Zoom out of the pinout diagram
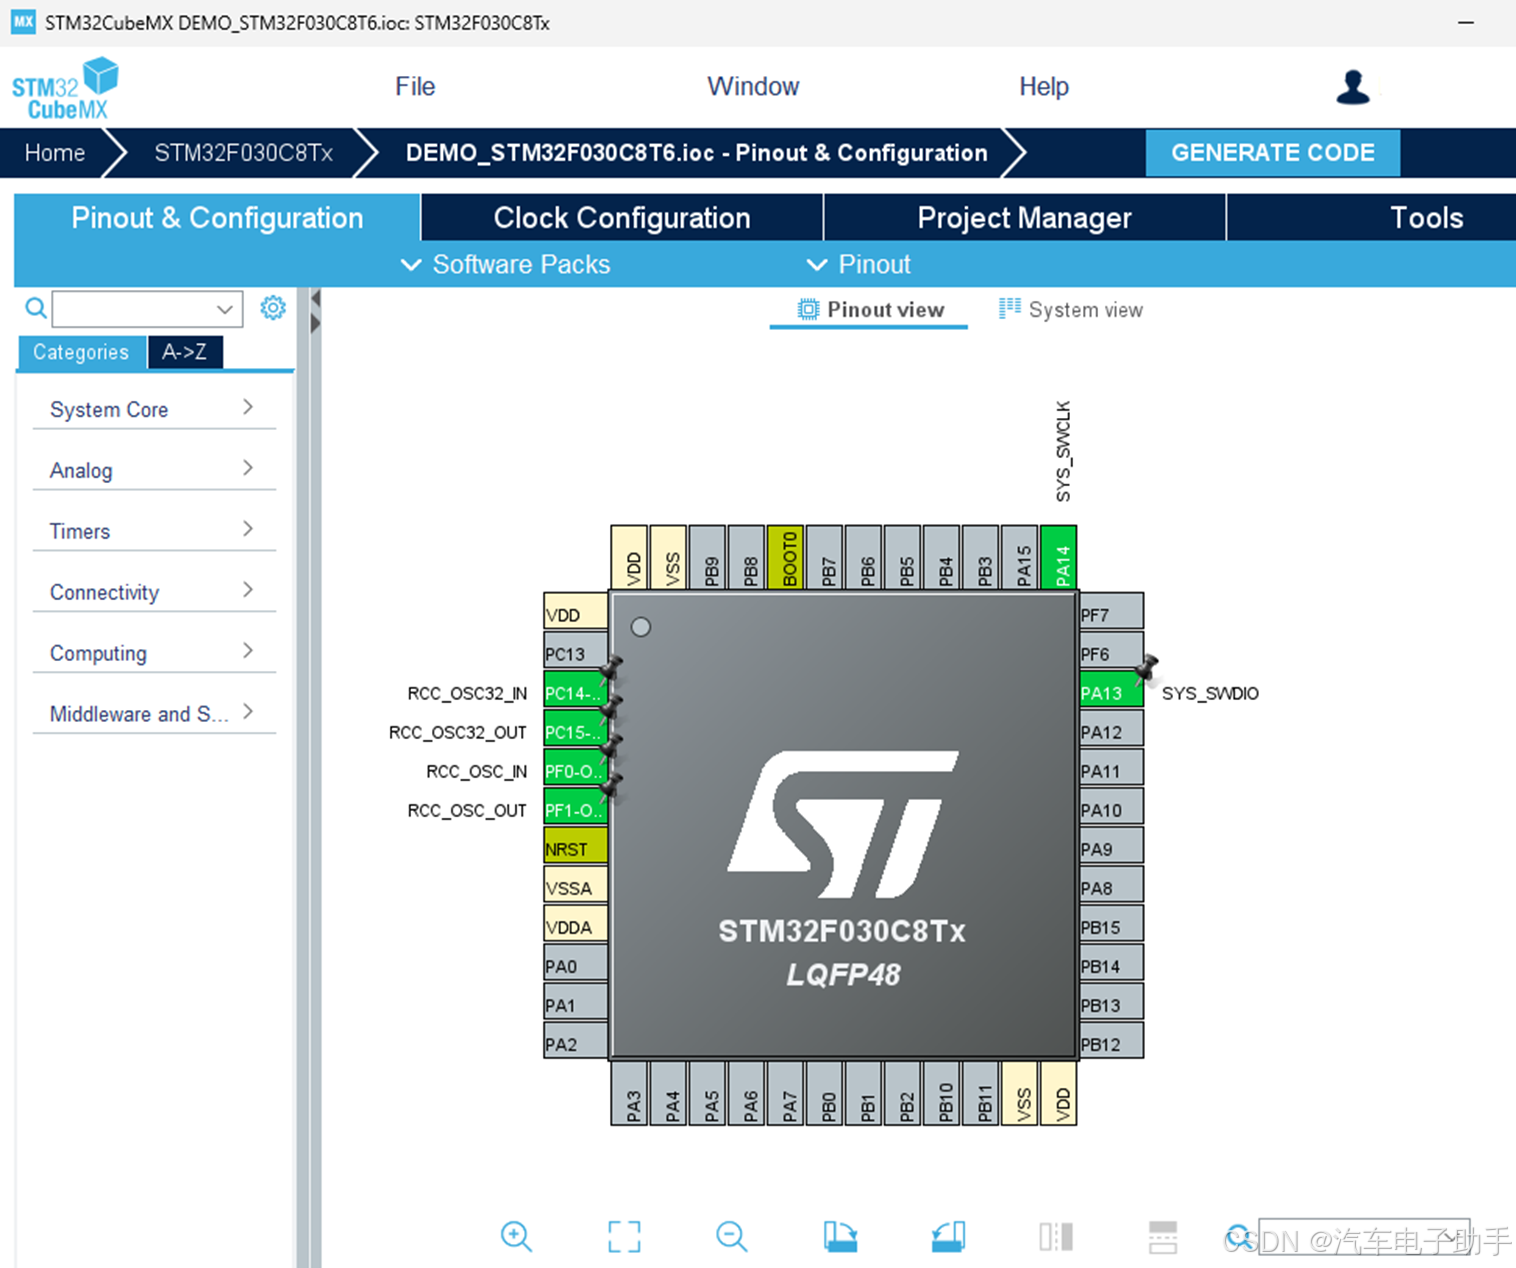This screenshot has height=1268, width=1516. 731,1236
